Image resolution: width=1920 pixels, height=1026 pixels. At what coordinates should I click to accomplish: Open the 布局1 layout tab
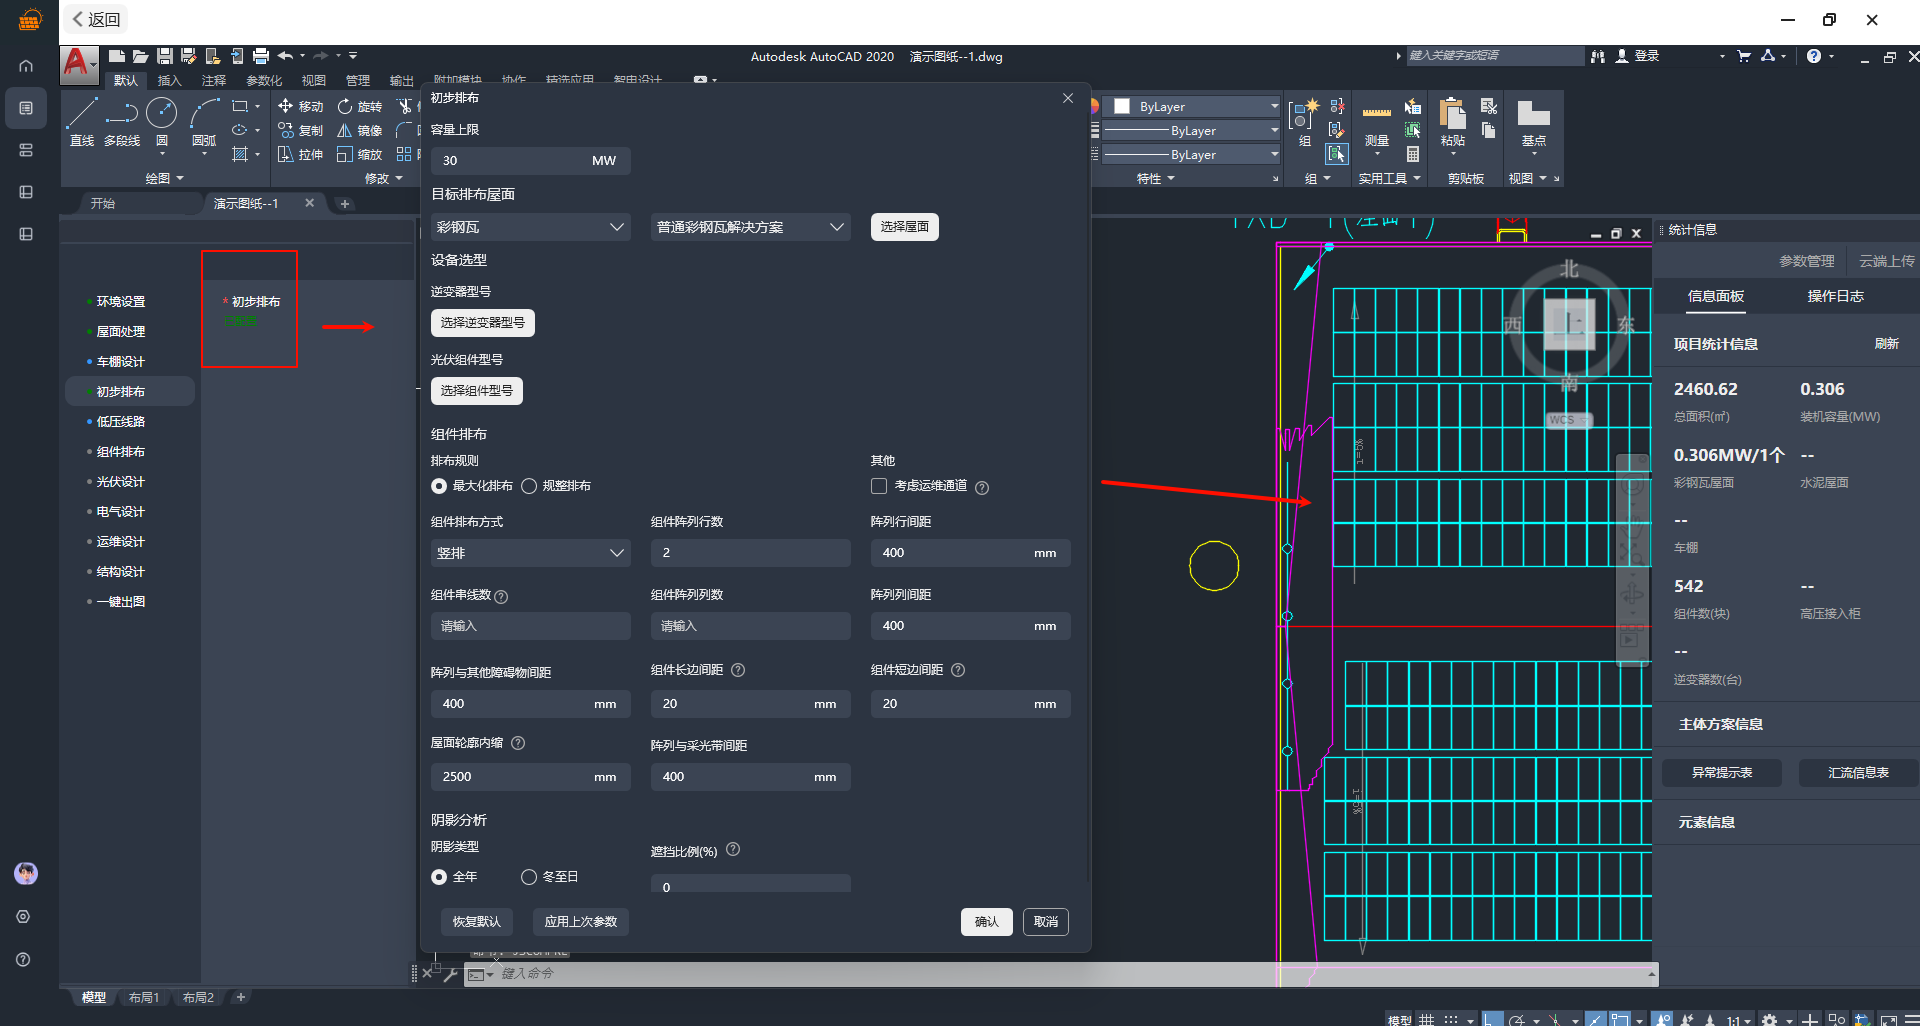143,997
